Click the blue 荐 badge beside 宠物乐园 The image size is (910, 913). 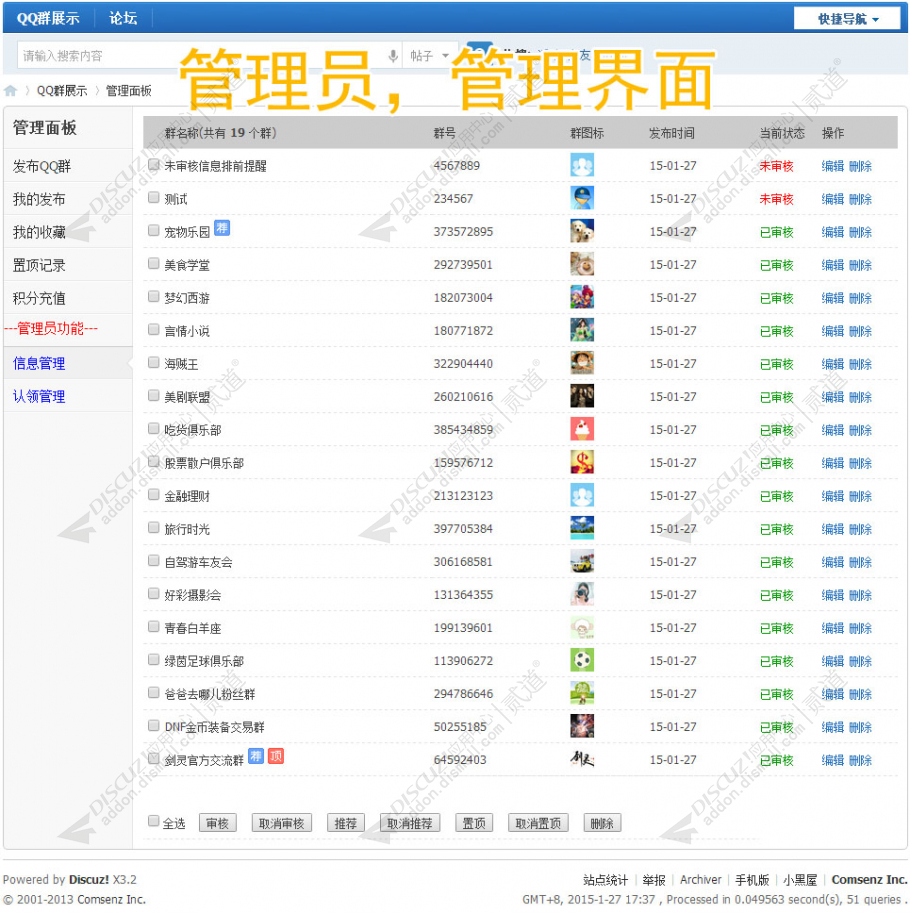click(222, 228)
